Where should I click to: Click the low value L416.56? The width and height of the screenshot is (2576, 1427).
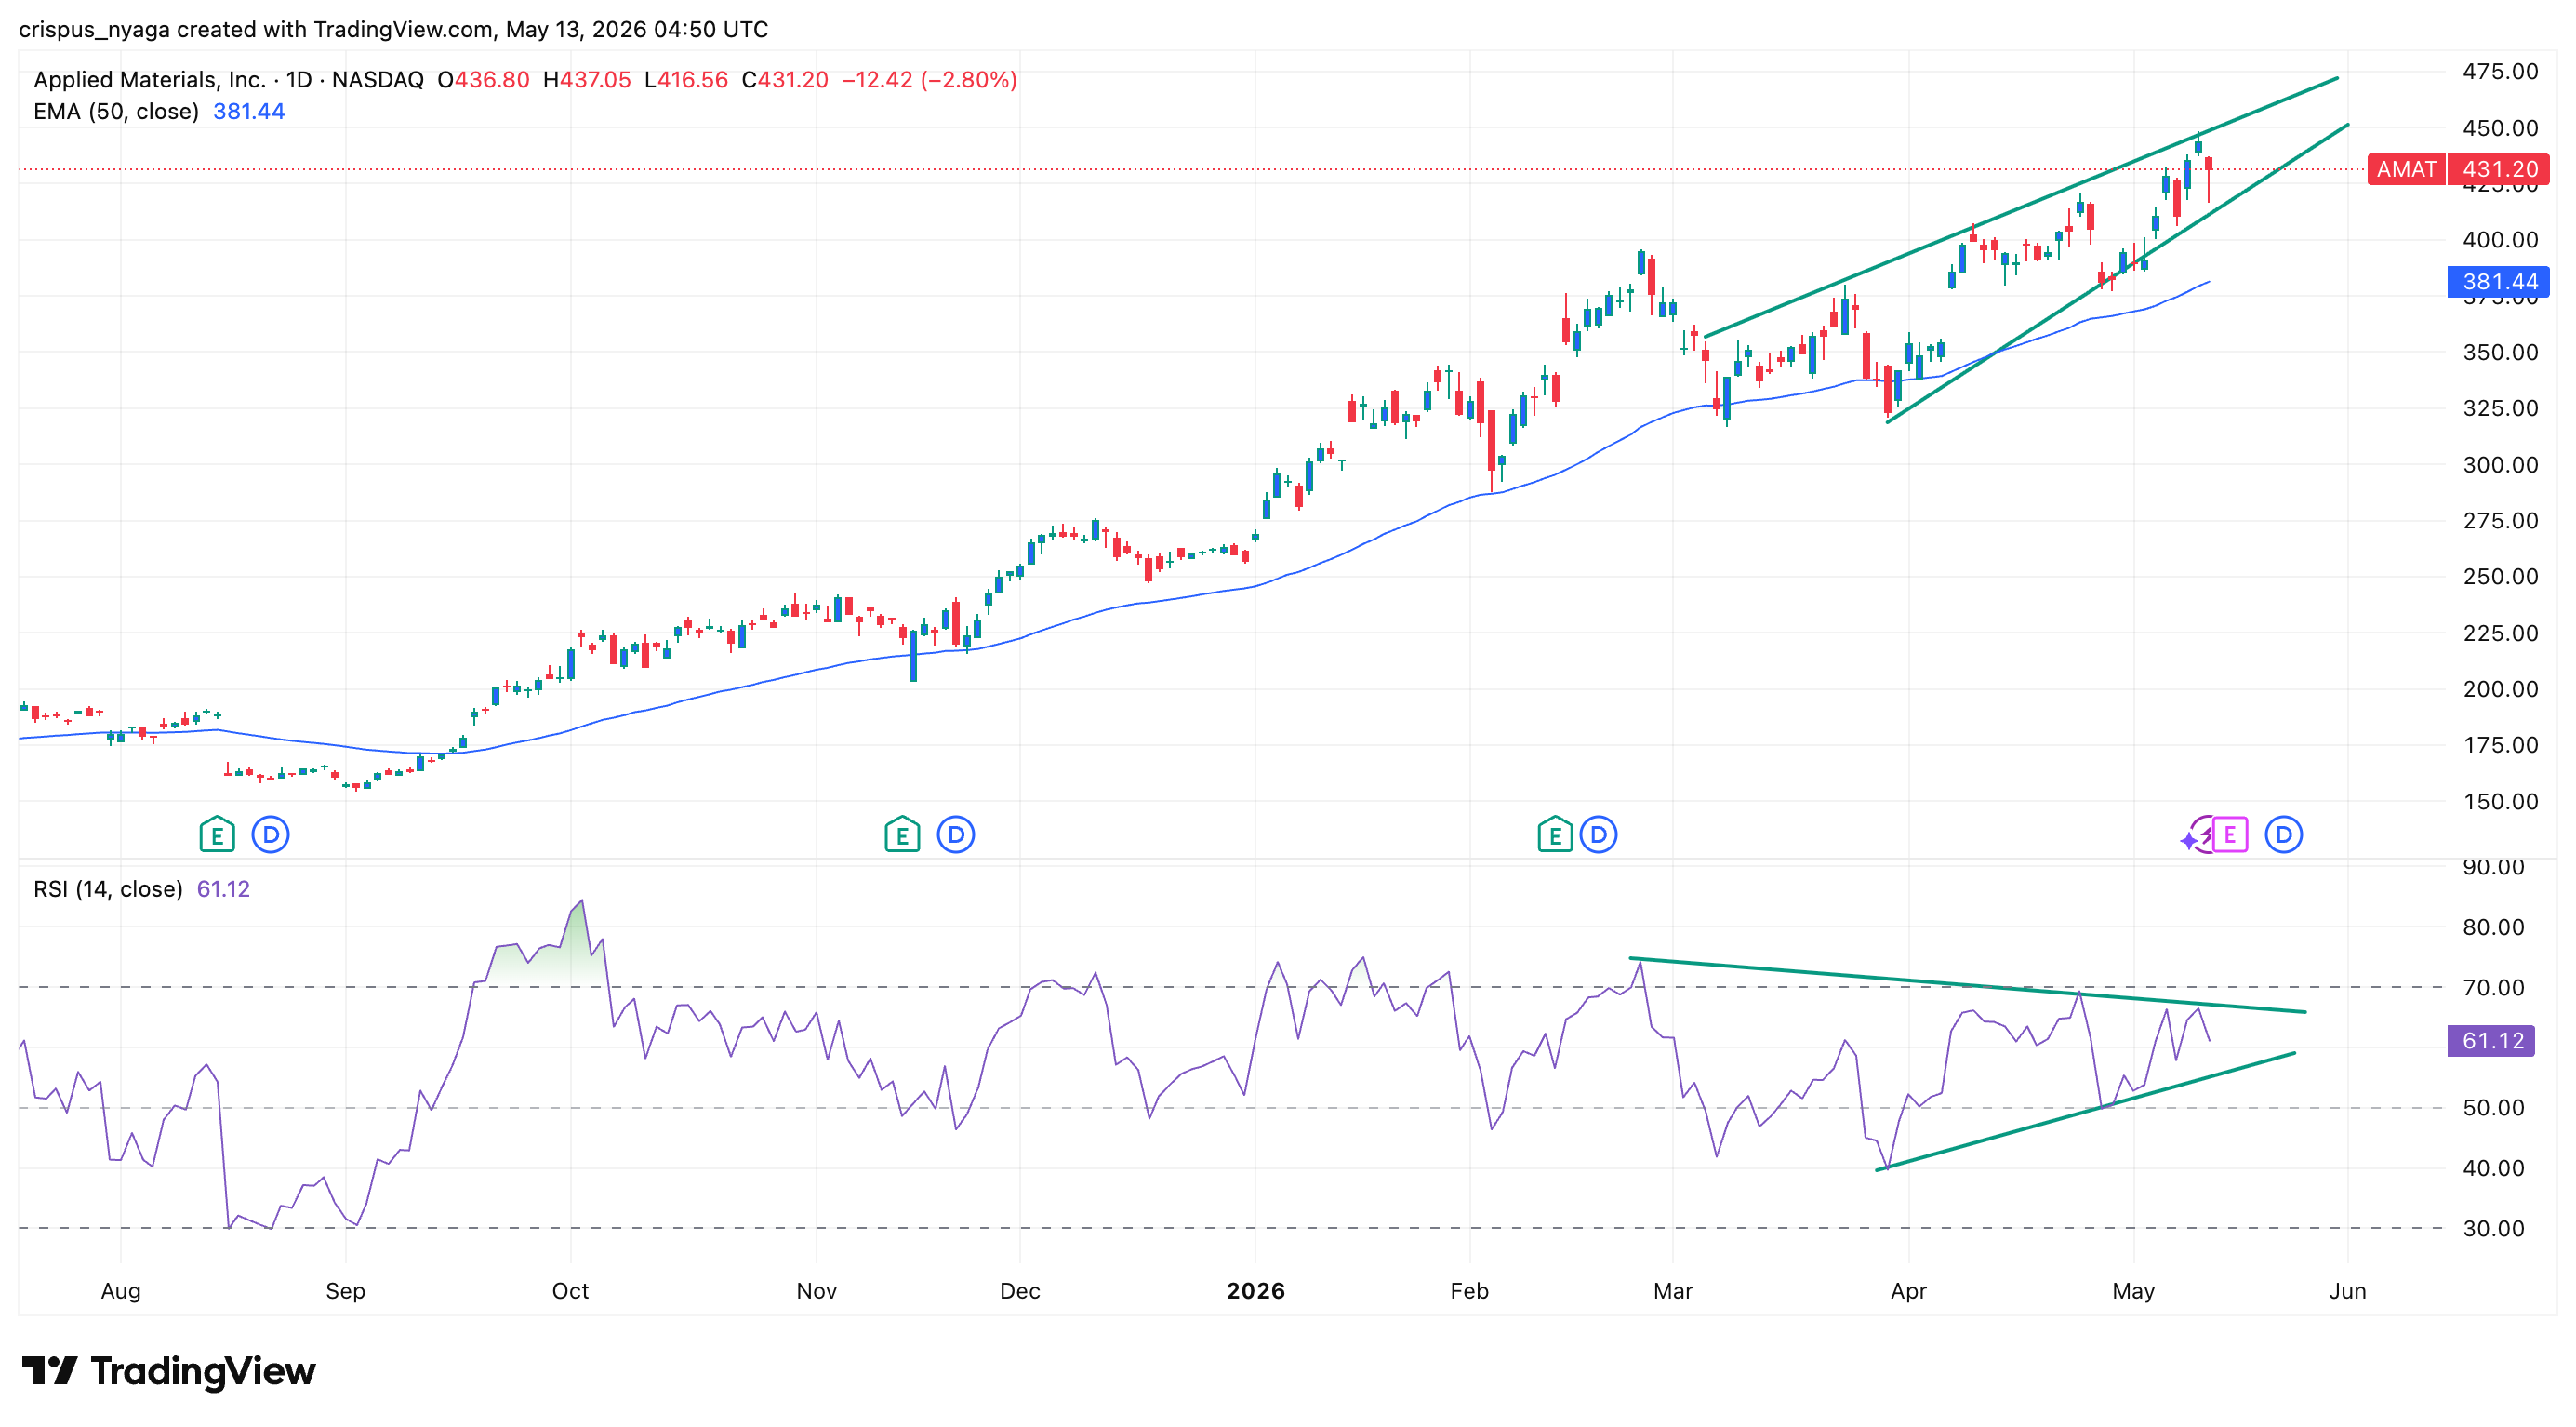(x=686, y=80)
